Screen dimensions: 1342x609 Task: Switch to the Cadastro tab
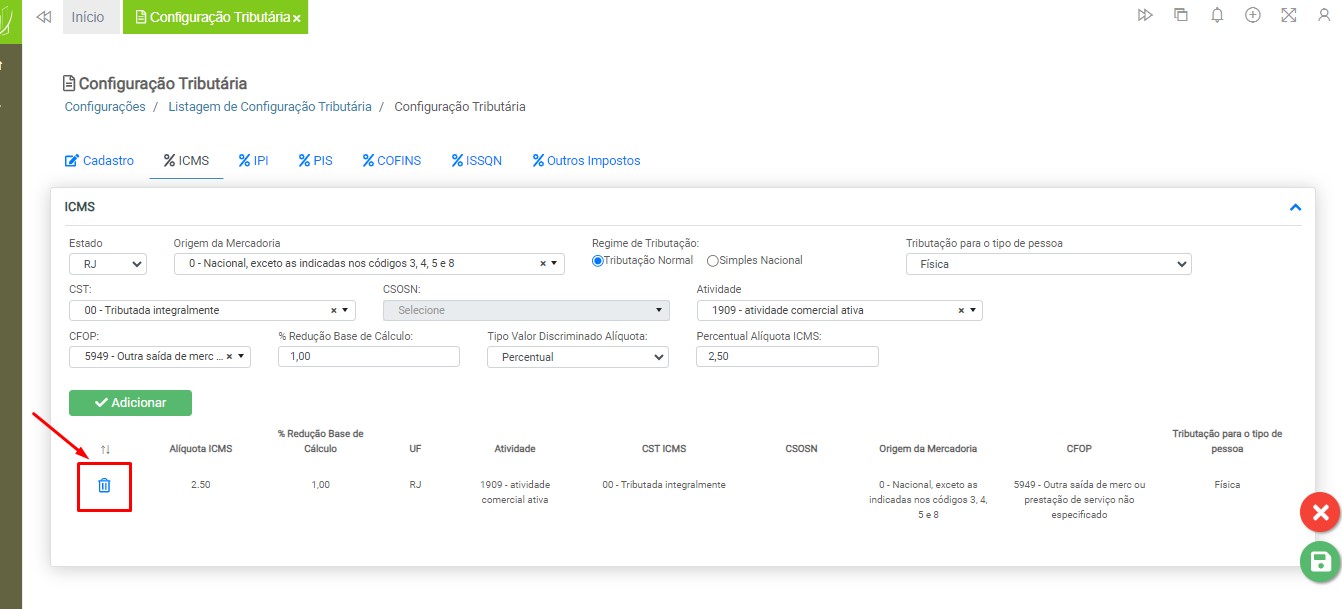pos(99,160)
